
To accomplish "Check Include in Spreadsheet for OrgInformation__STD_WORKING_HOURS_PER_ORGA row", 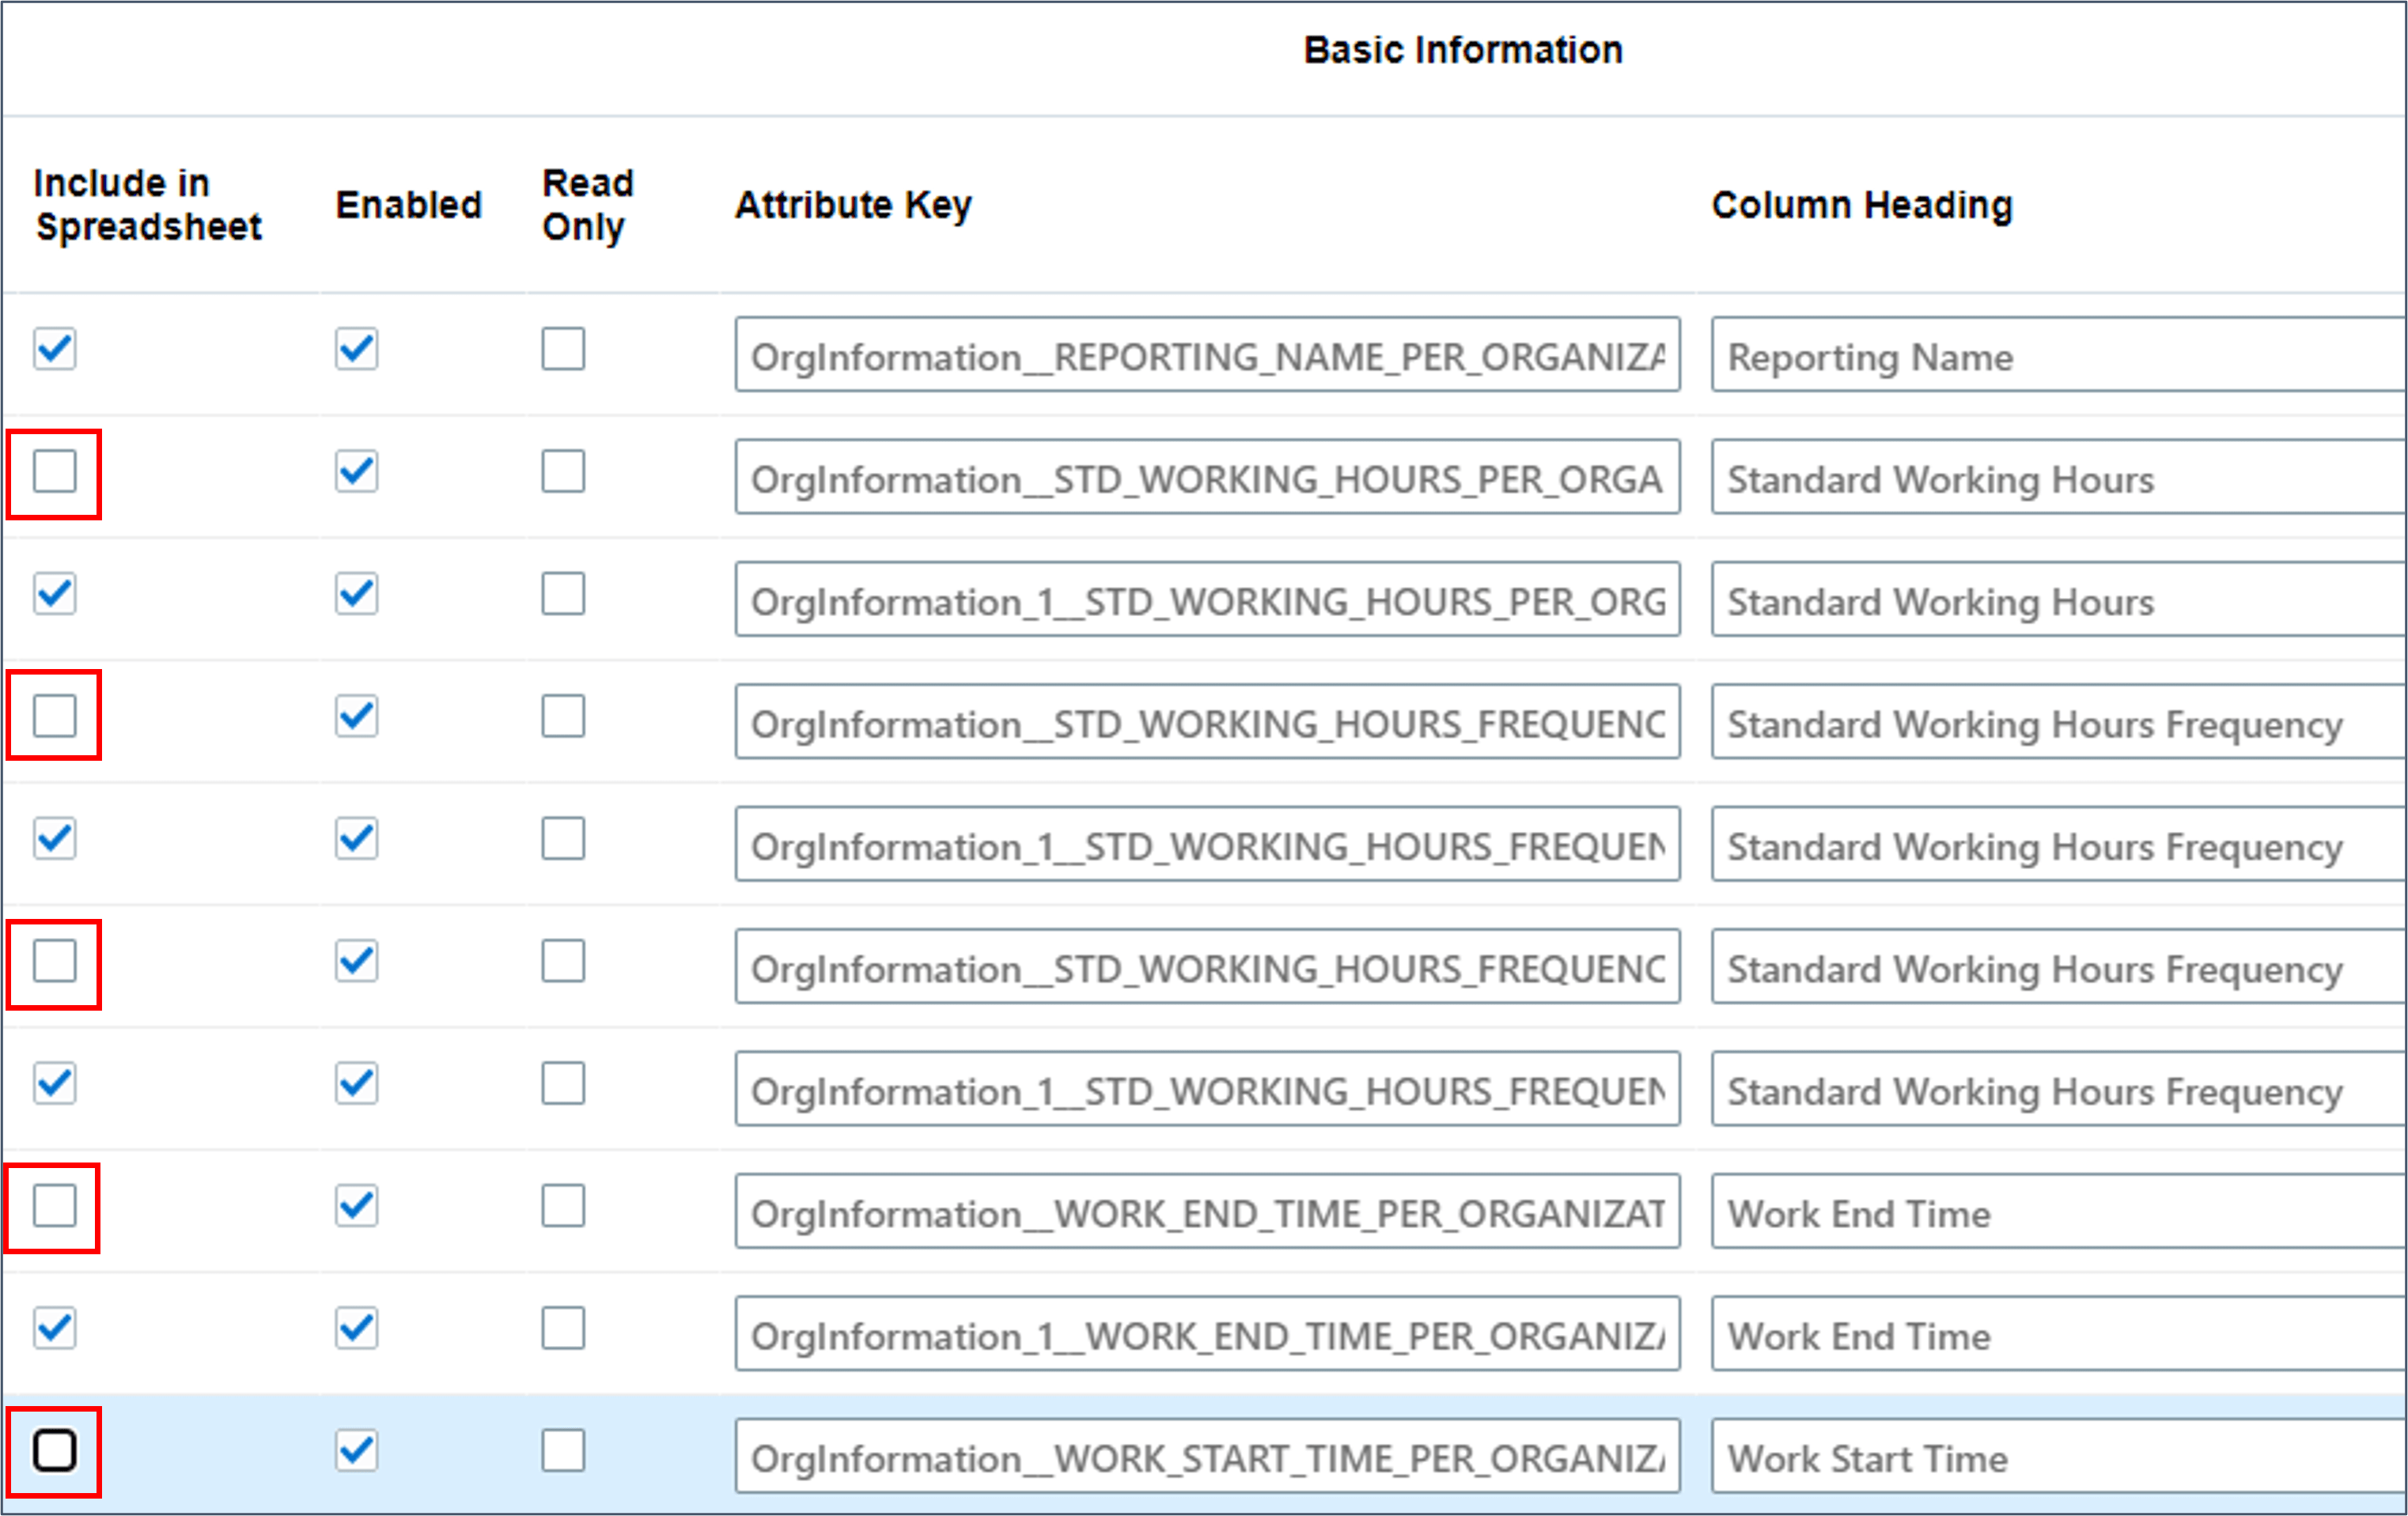I will click(x=54, y=471).
